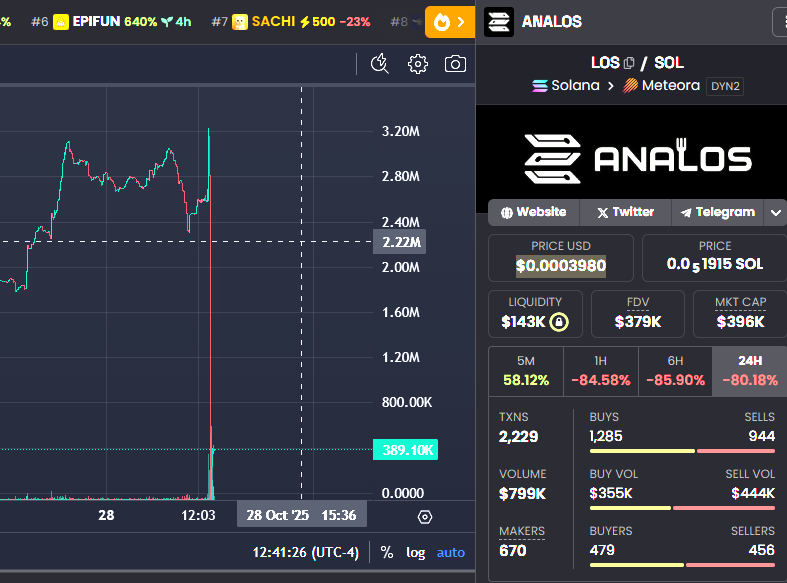Click the BUYS count 1,285
Image resolution: width=787 pixels, height=583 pixels.
(606, 436)
